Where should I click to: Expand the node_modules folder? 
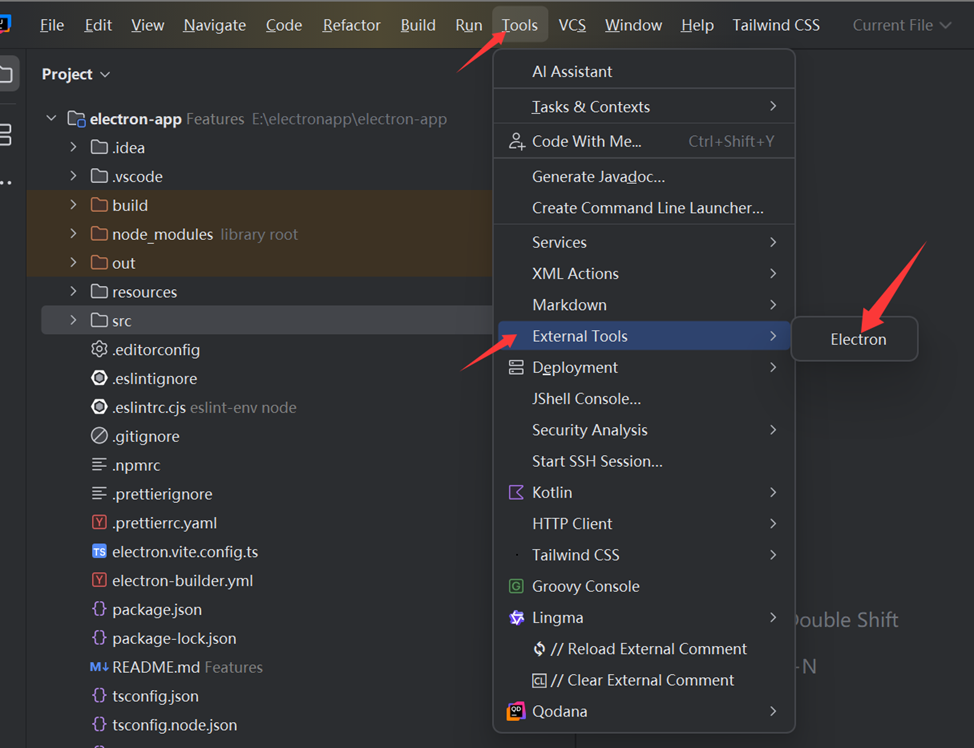(73, 234)
